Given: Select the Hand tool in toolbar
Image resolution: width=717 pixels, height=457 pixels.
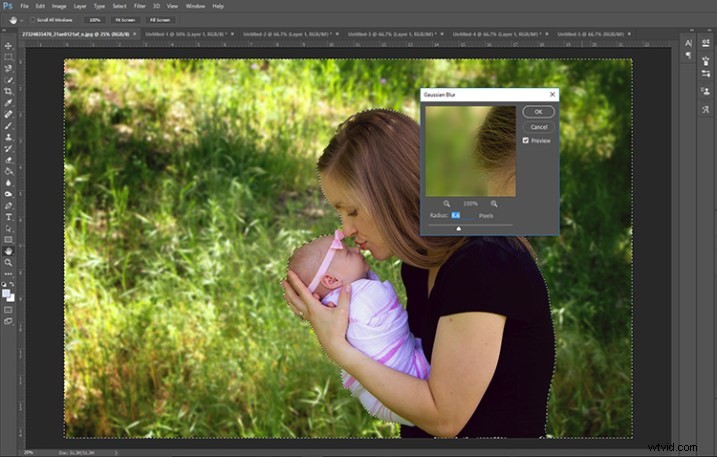Looking at the screenshot, I should (x=8, y=251).
